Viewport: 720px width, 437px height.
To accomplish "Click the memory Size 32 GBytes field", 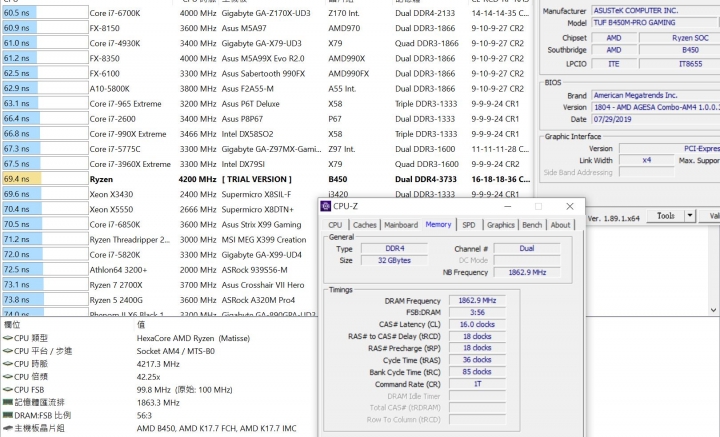I will coord(394,260).
